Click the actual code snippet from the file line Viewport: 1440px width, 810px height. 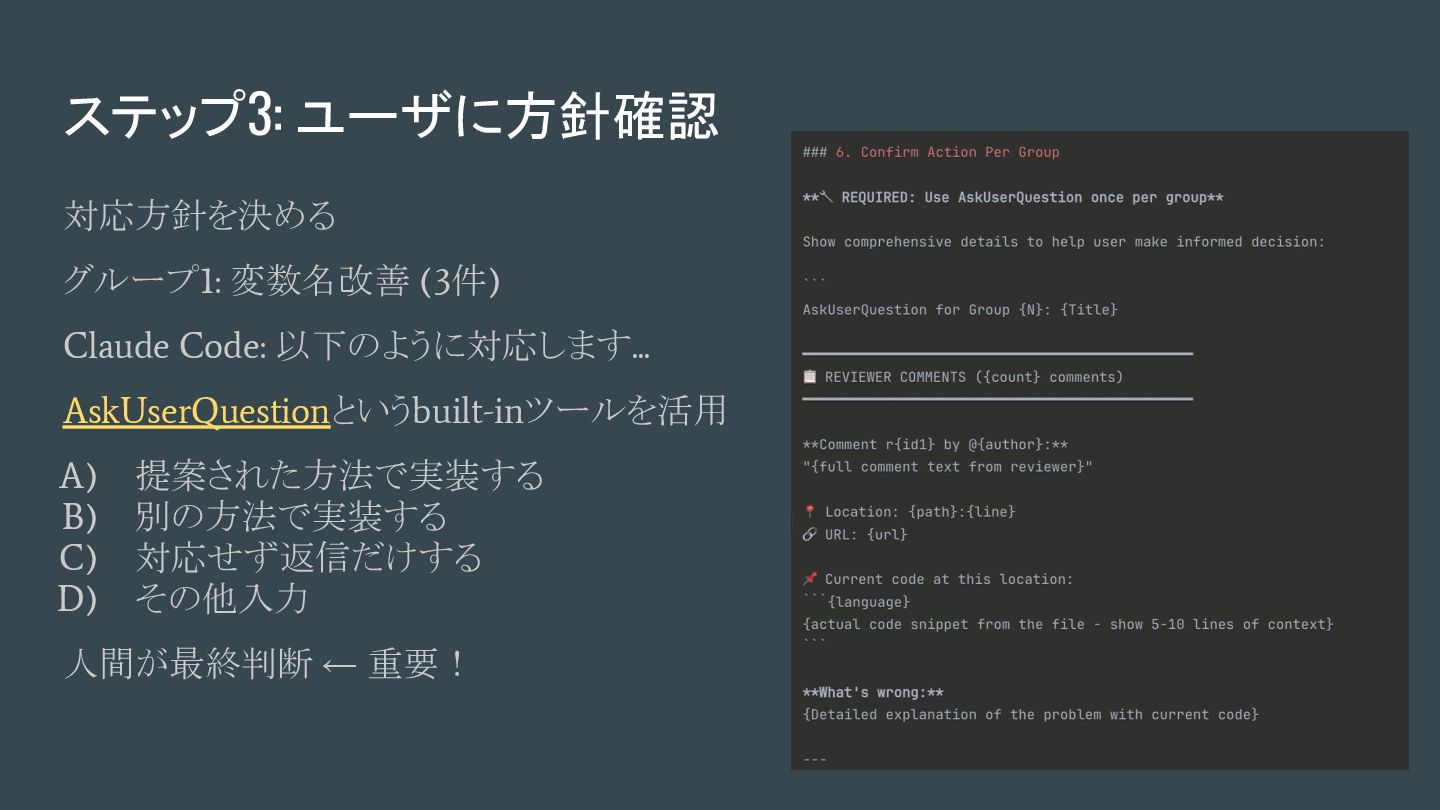tap(1068, 624)
